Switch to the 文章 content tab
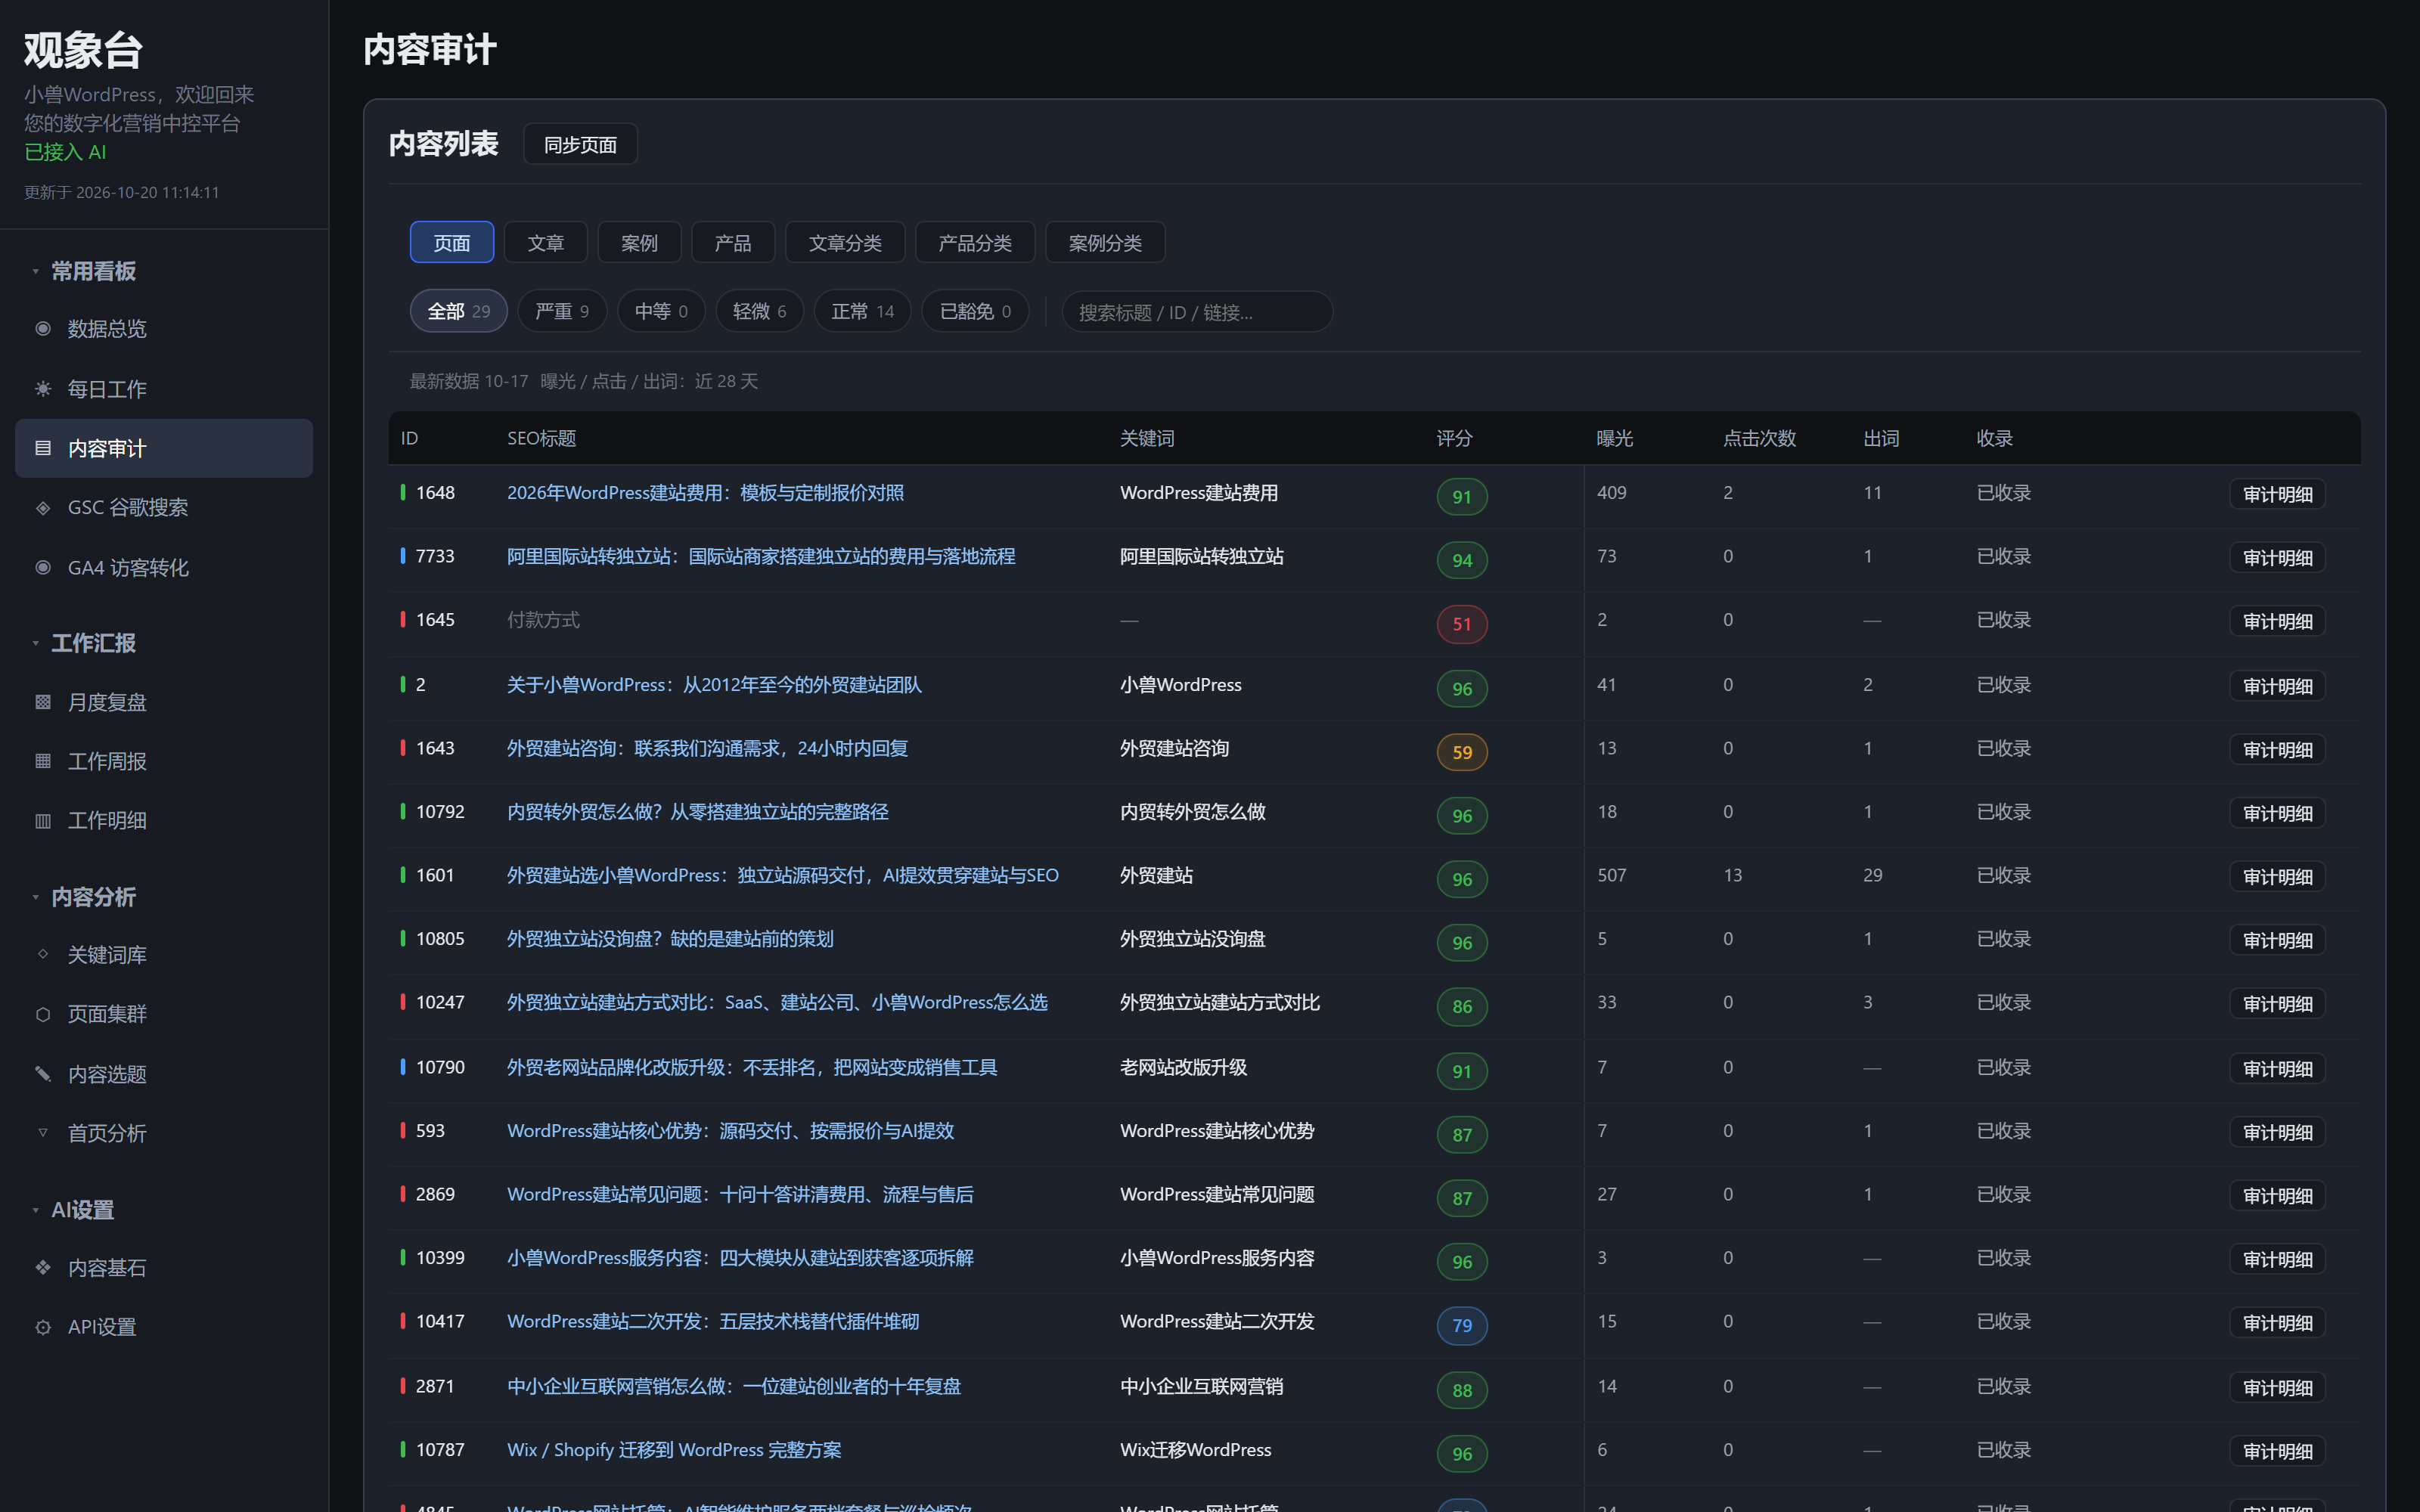The height and width of the screenshot is (1512, 2420). click(x=546, y=243)
